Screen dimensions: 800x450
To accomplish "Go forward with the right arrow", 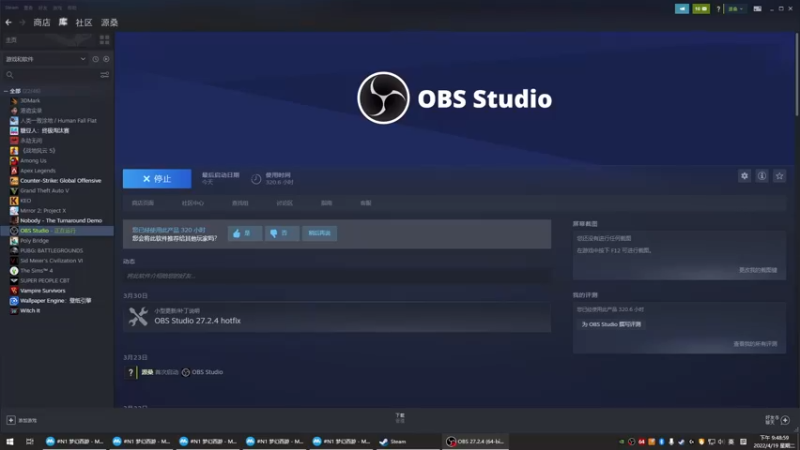I will (22, 22).
